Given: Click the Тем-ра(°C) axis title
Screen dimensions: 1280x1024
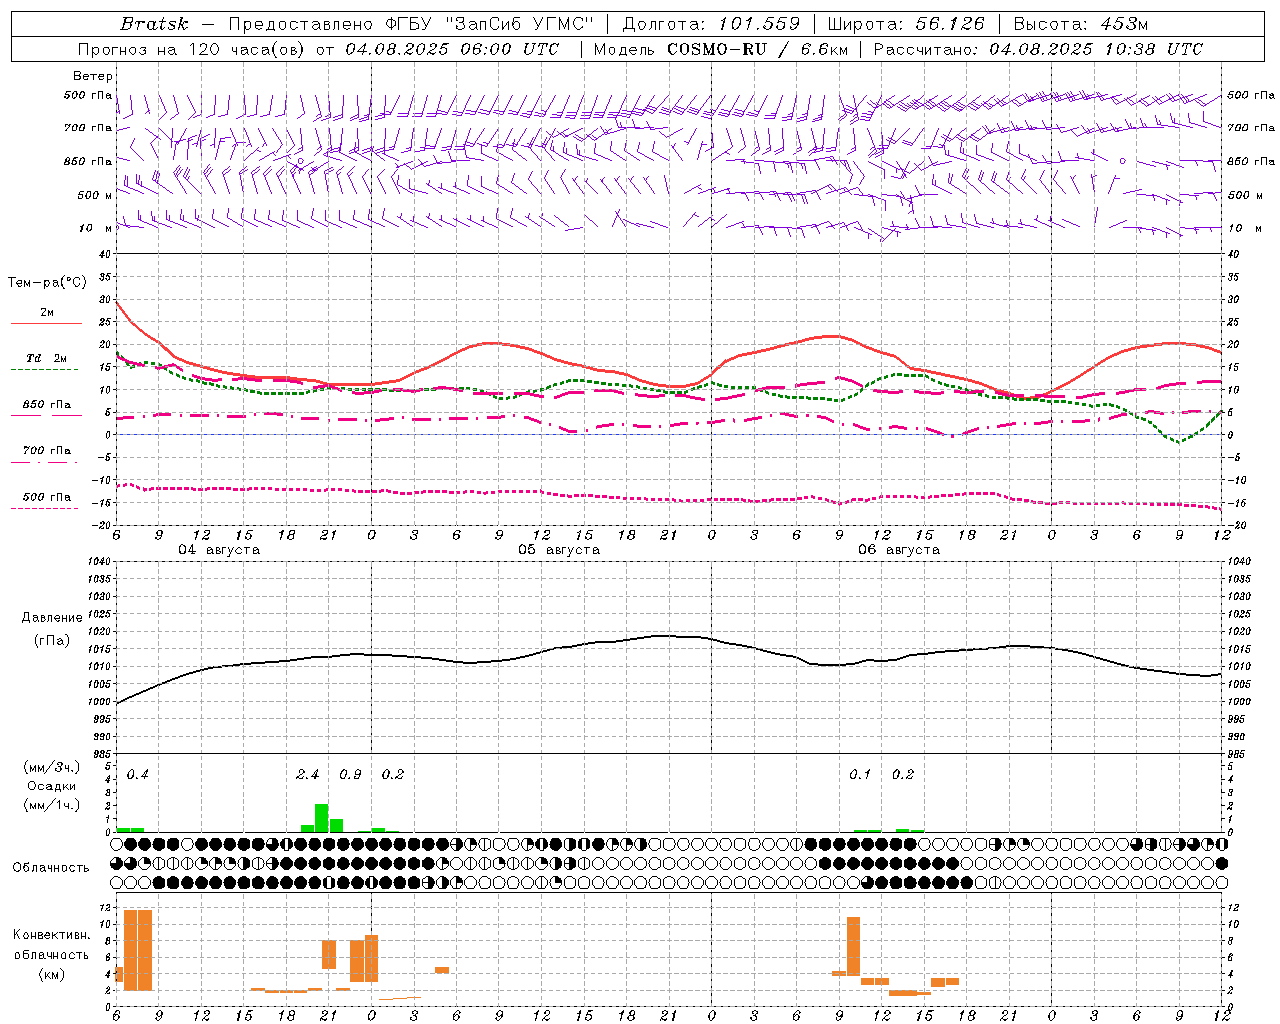Looking at the screenshot, I should pyautogui.click(x=47, y=283).
